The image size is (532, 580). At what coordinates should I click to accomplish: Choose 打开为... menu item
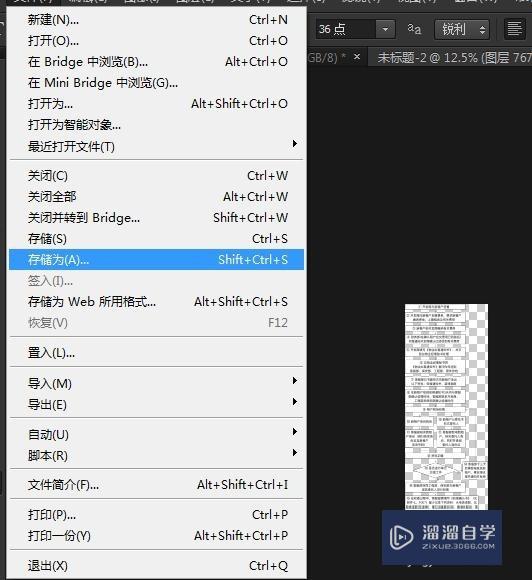pyautogui.click(x=156, y=104)
